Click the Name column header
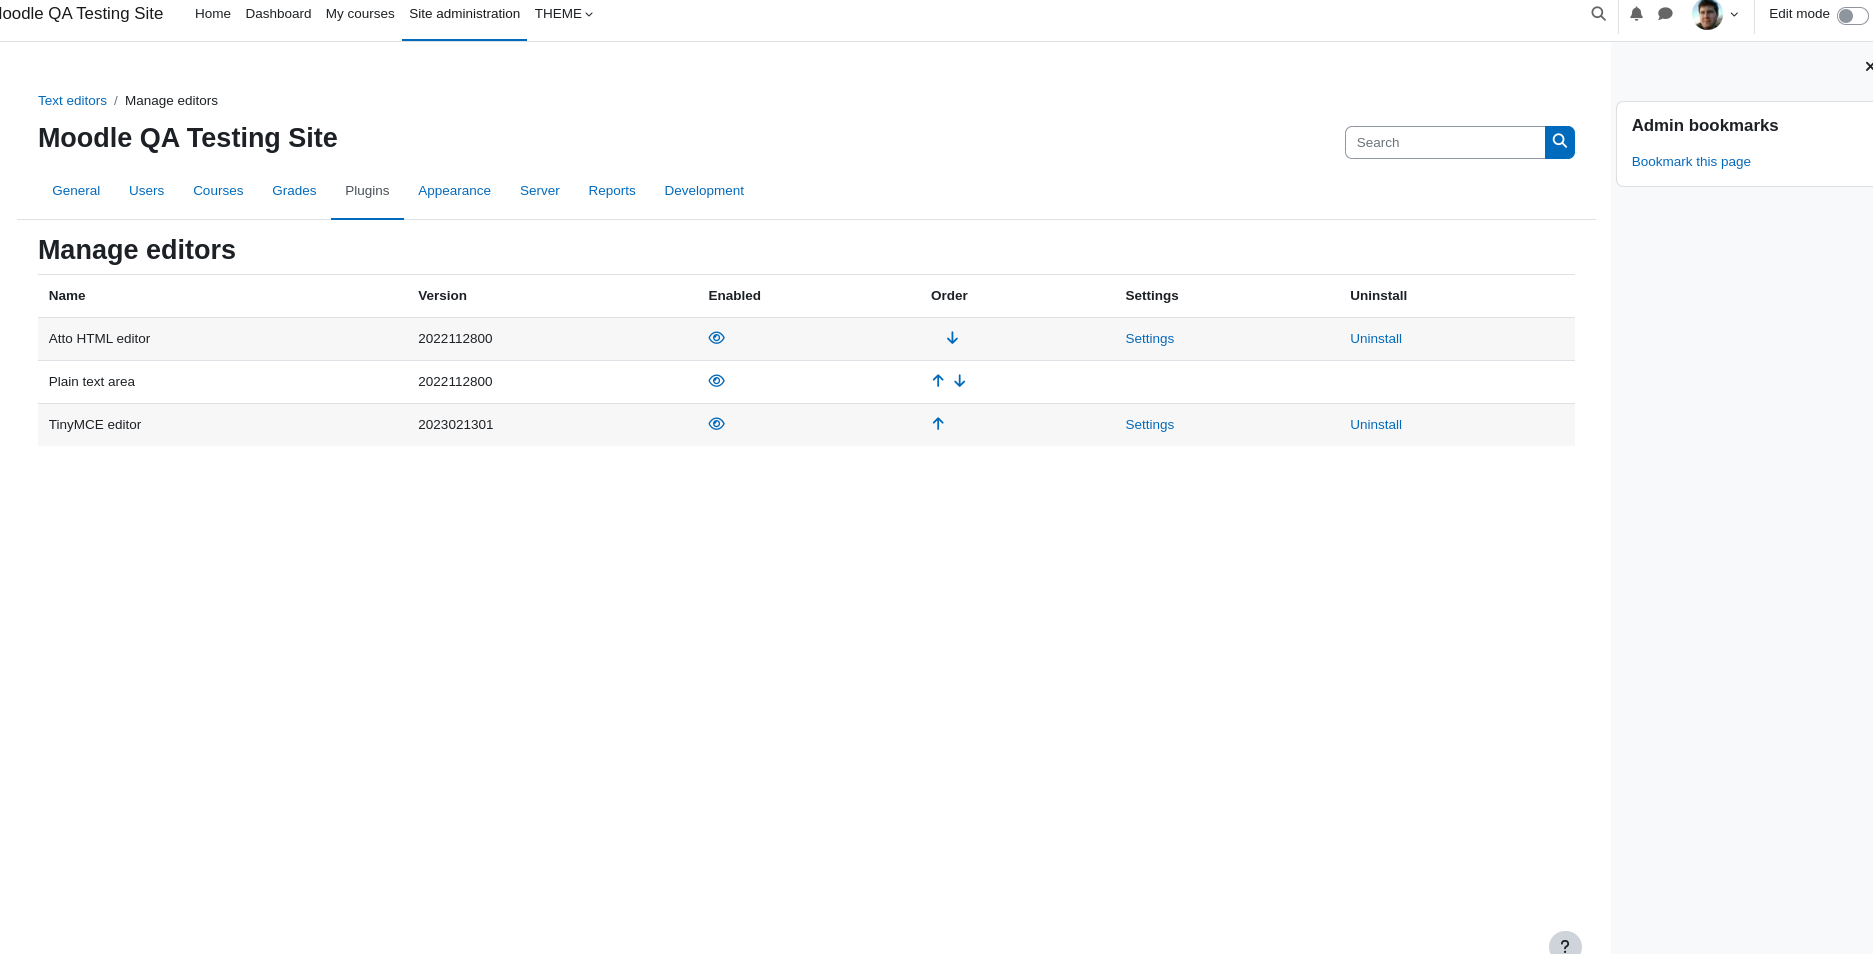This screenshot has height=954, width=1873. click(67, 296)
